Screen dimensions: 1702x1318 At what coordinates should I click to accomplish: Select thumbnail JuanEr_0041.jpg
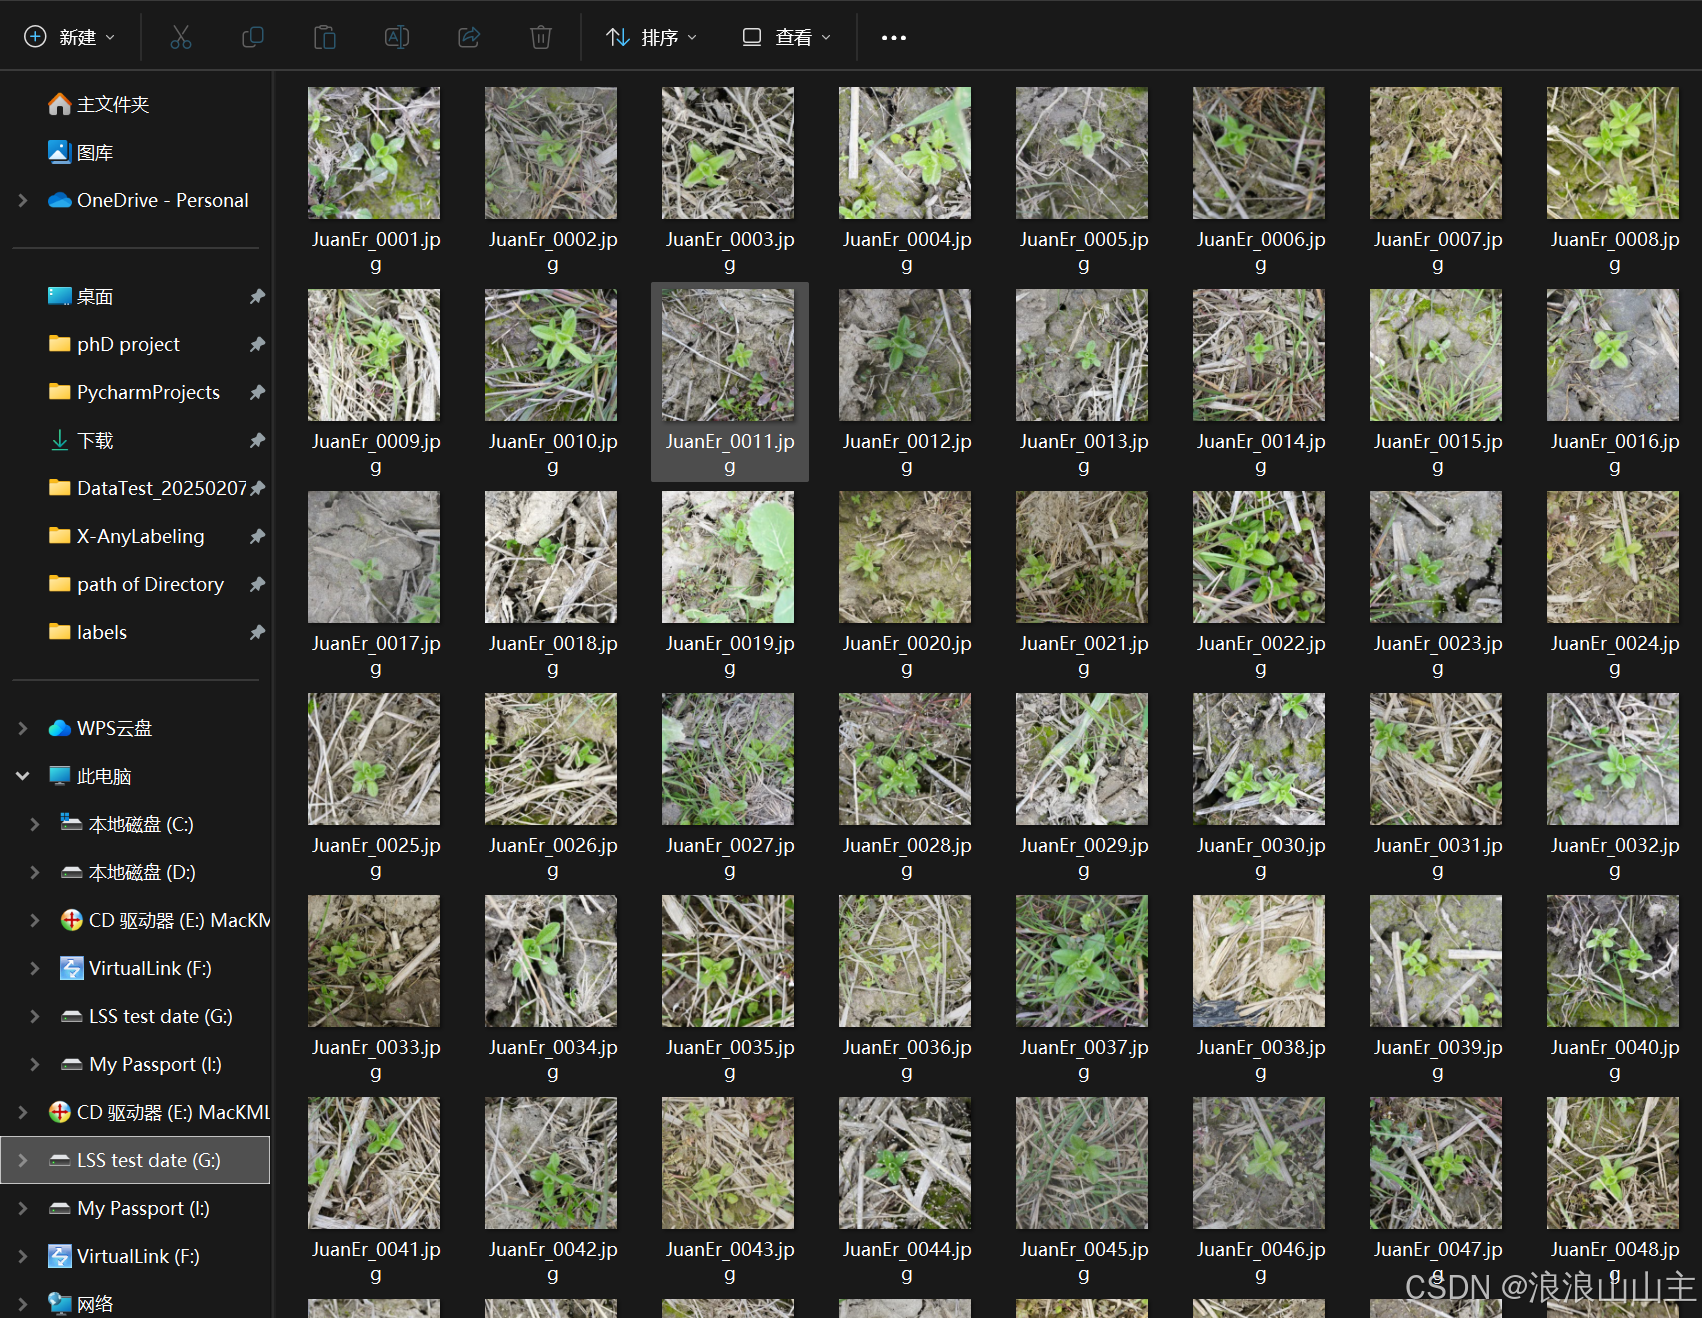tap(374, 1163)
